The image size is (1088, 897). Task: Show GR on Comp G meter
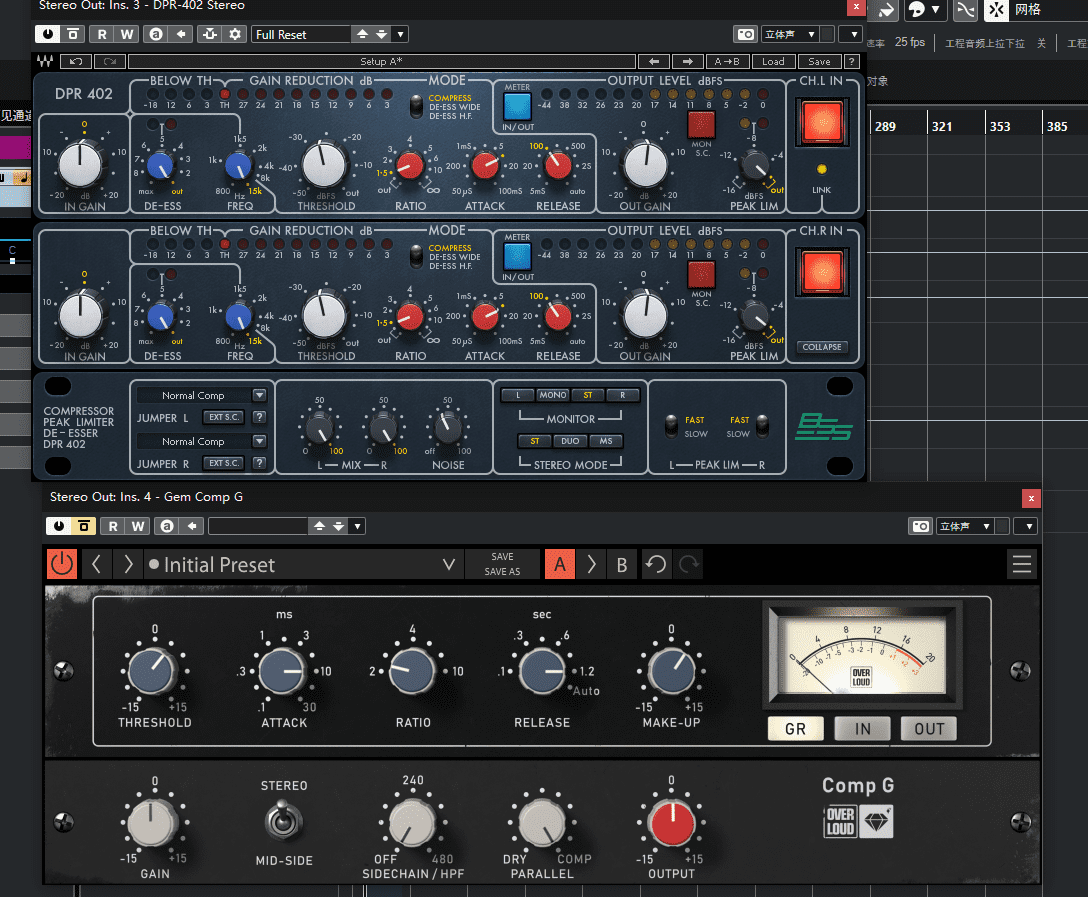pos(795,728)
